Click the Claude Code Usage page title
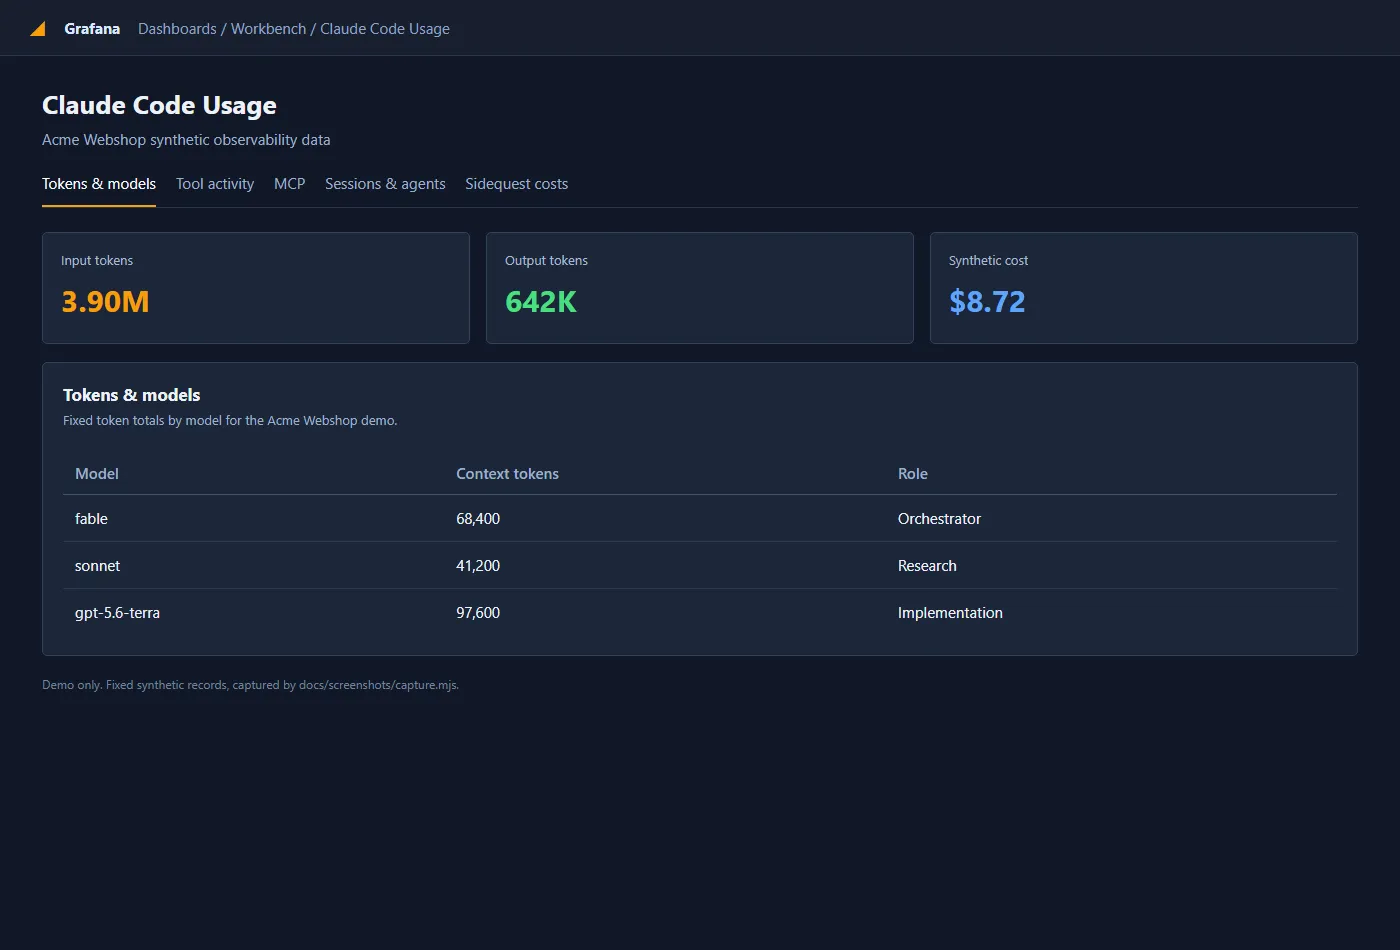Image resolution: width=1400 pixels, height=950 pixels. 159,106
